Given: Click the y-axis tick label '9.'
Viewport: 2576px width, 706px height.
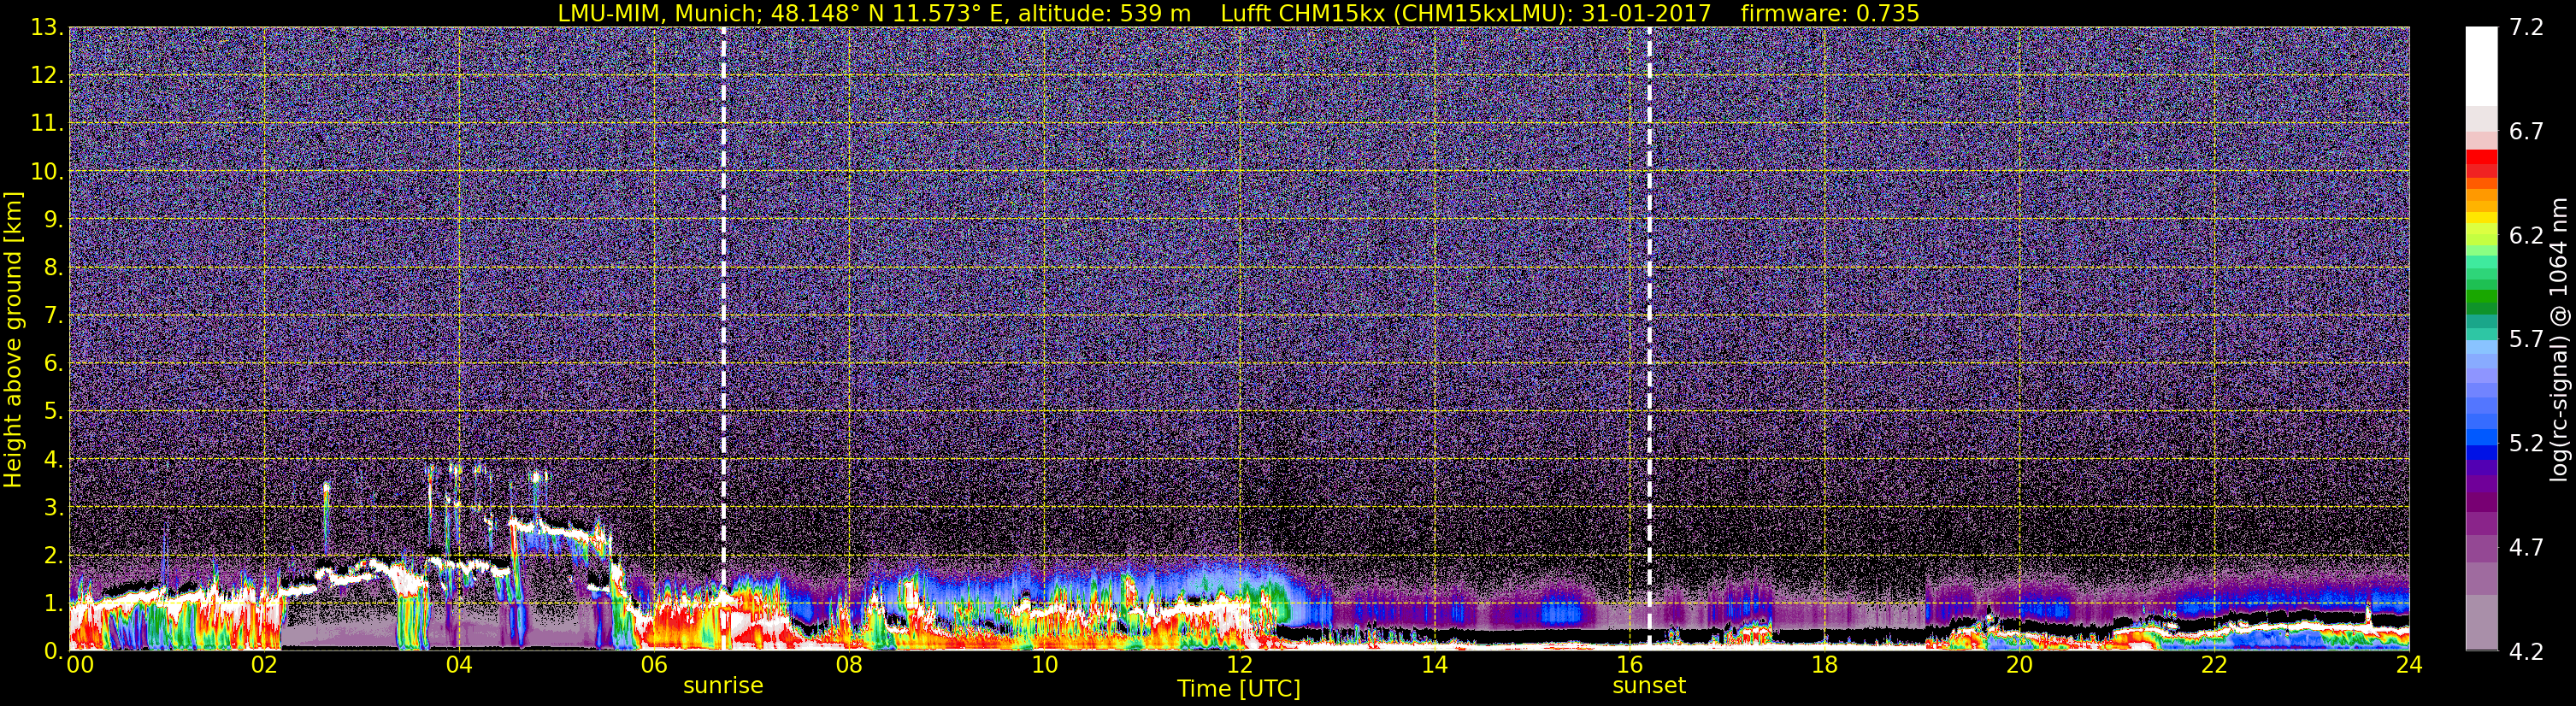Looking at the screenshot, I should (x=53, y=219).
